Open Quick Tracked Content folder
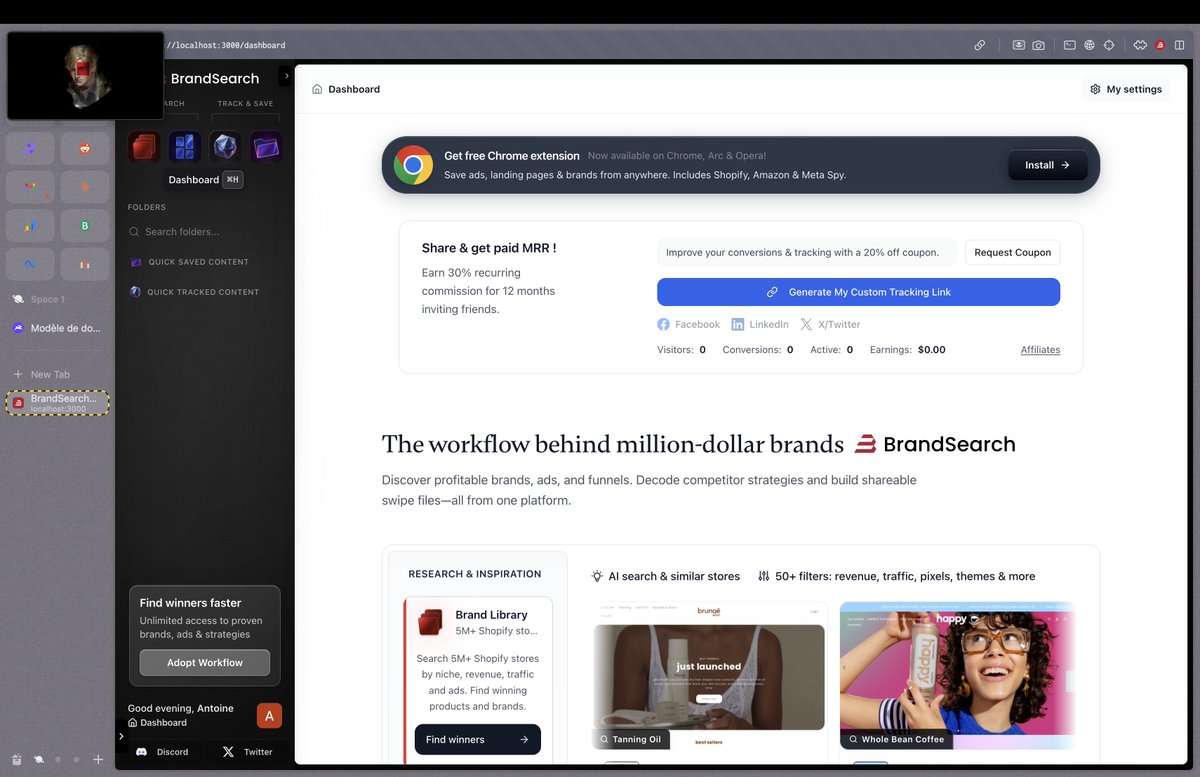 195,292
